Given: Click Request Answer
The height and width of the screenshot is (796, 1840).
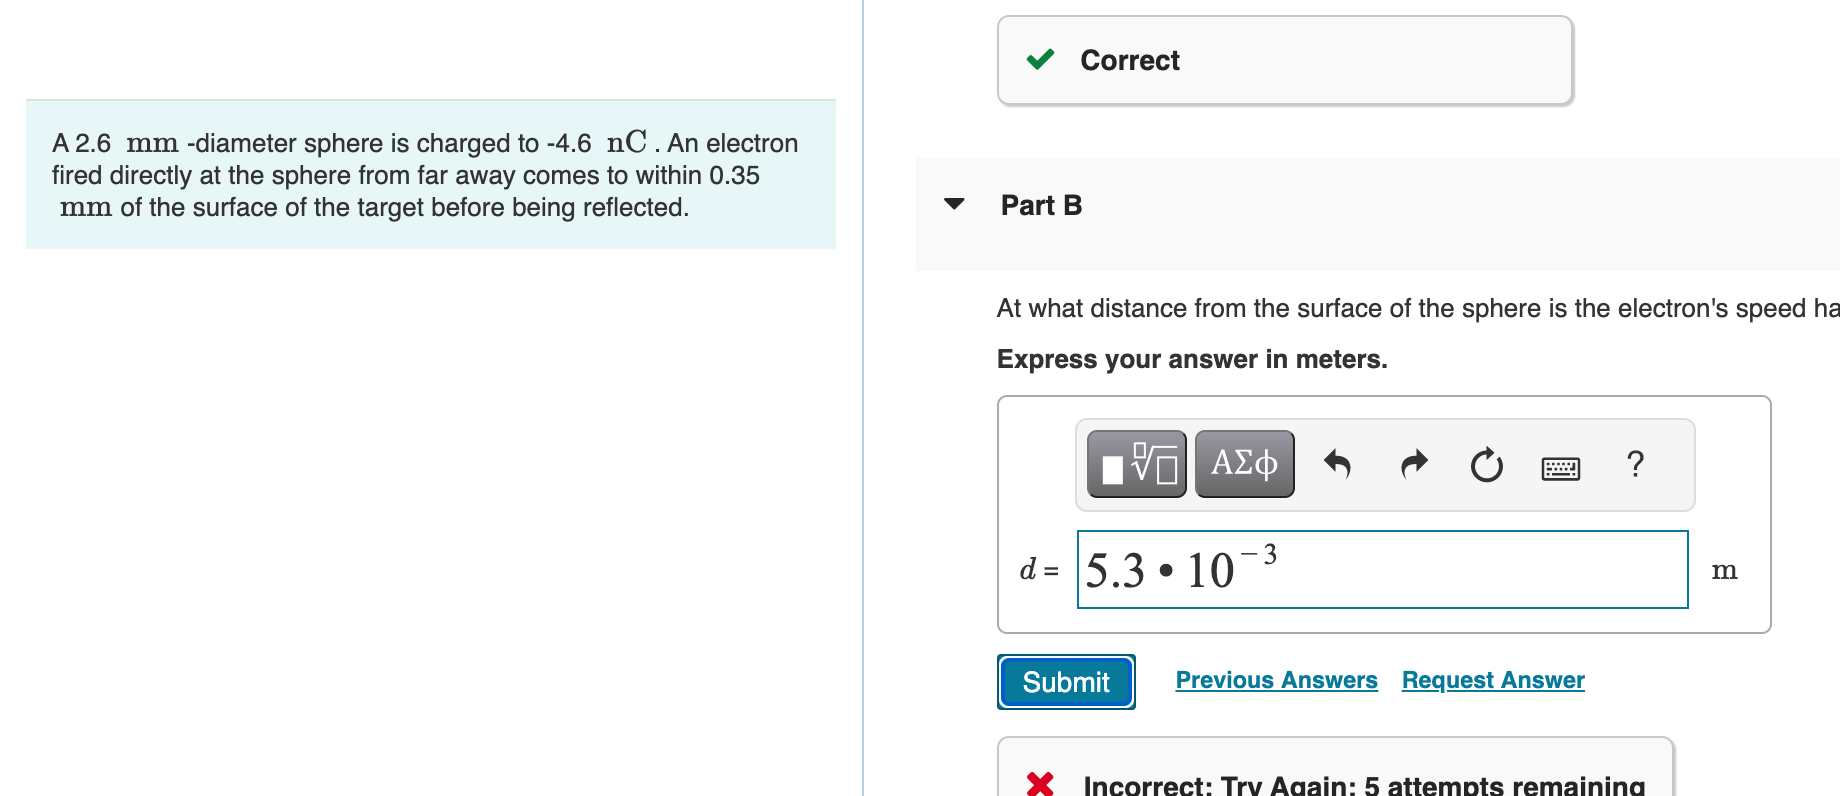Looking at the screenshot, I should pos(1492,680).
